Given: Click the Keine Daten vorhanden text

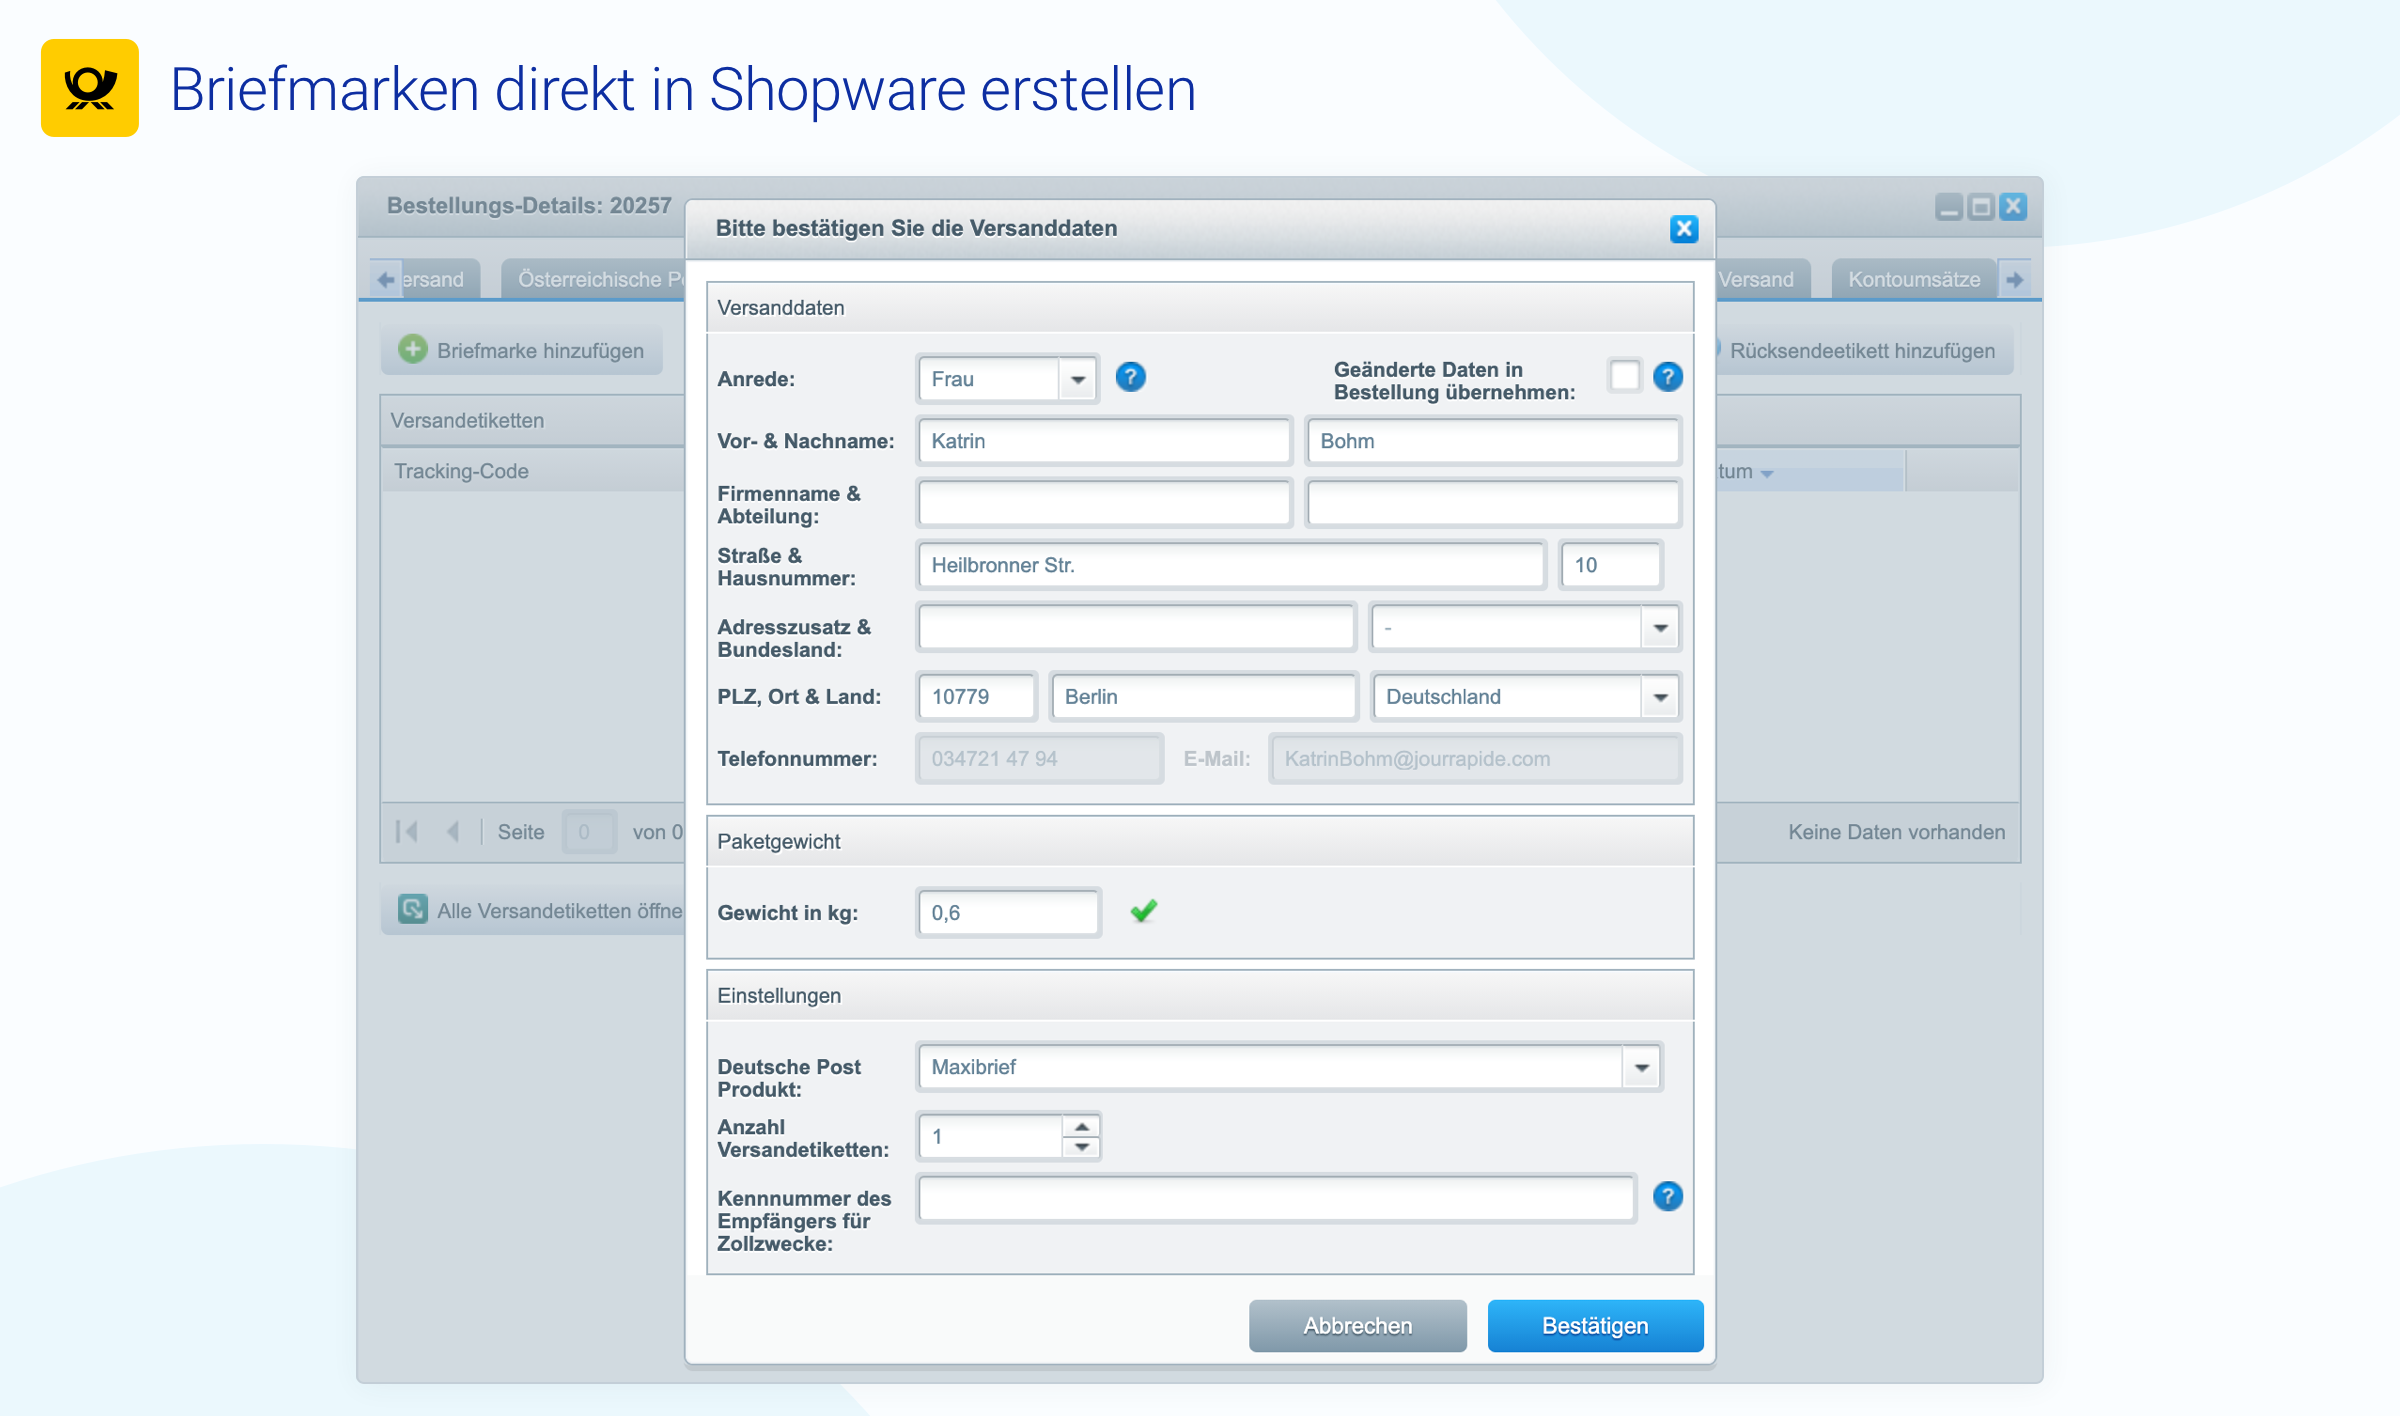Looking at the screenshot, I should 1896,832.
